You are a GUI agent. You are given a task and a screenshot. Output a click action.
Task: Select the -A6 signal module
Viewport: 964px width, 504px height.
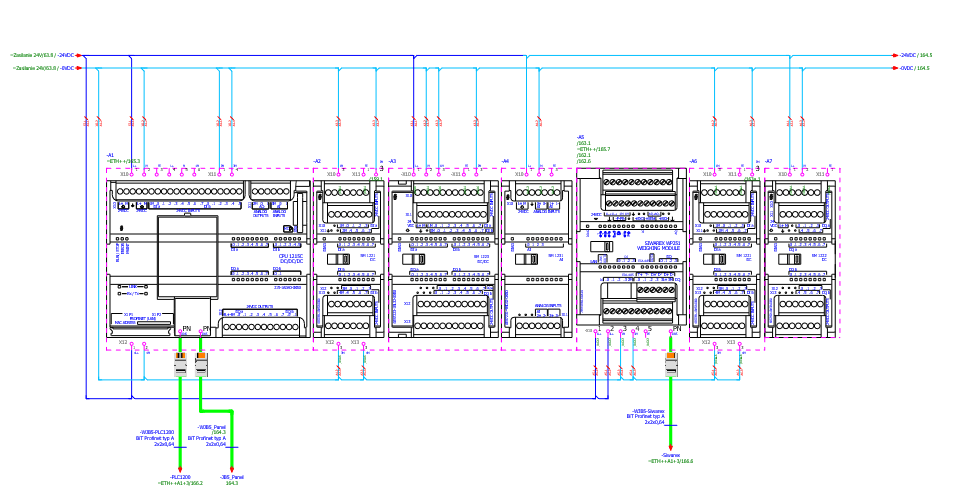725,258
